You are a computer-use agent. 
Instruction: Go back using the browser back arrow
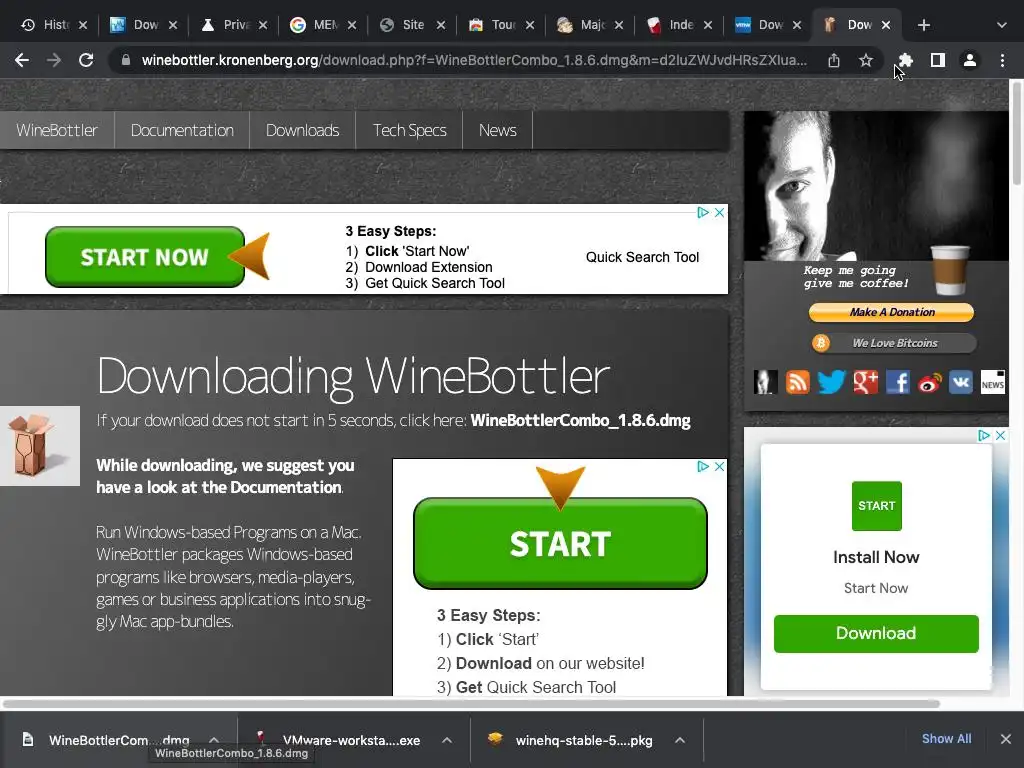click(22, 60)
